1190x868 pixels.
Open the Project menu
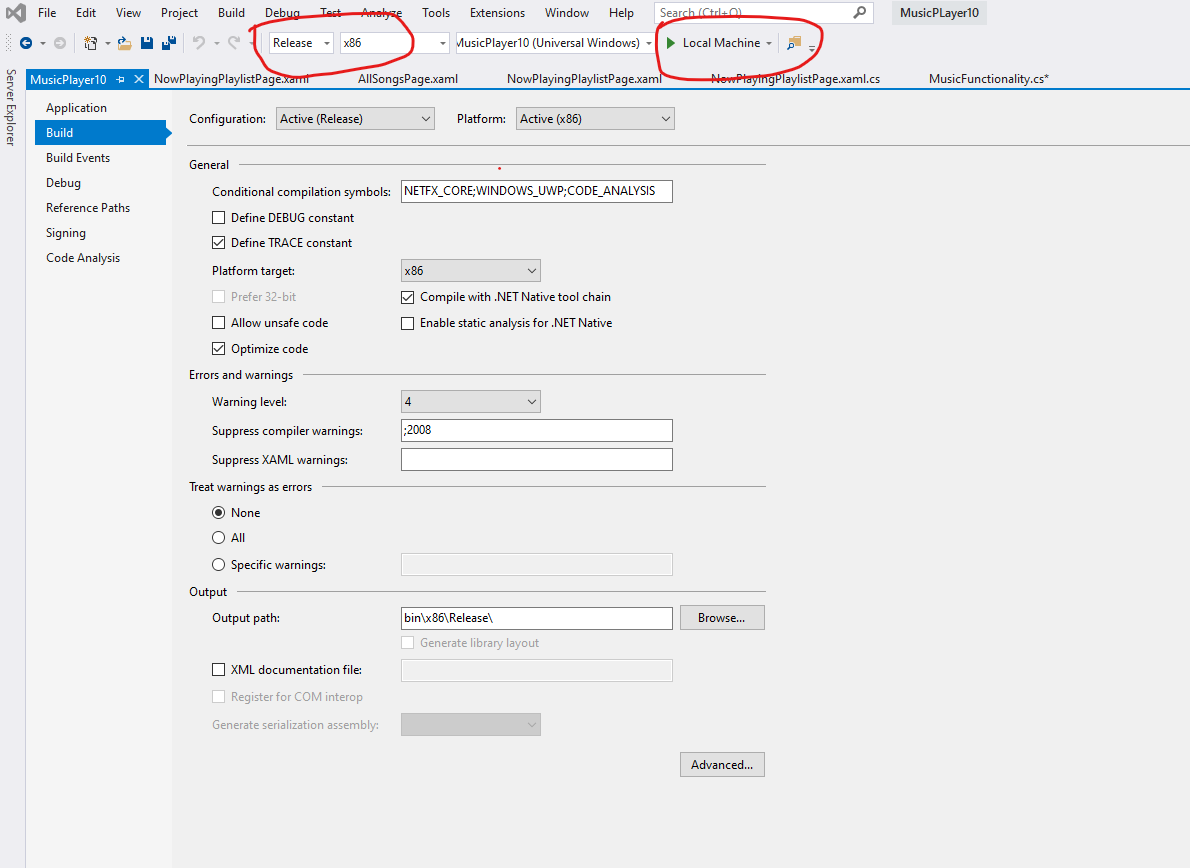(x=179, y=13)
